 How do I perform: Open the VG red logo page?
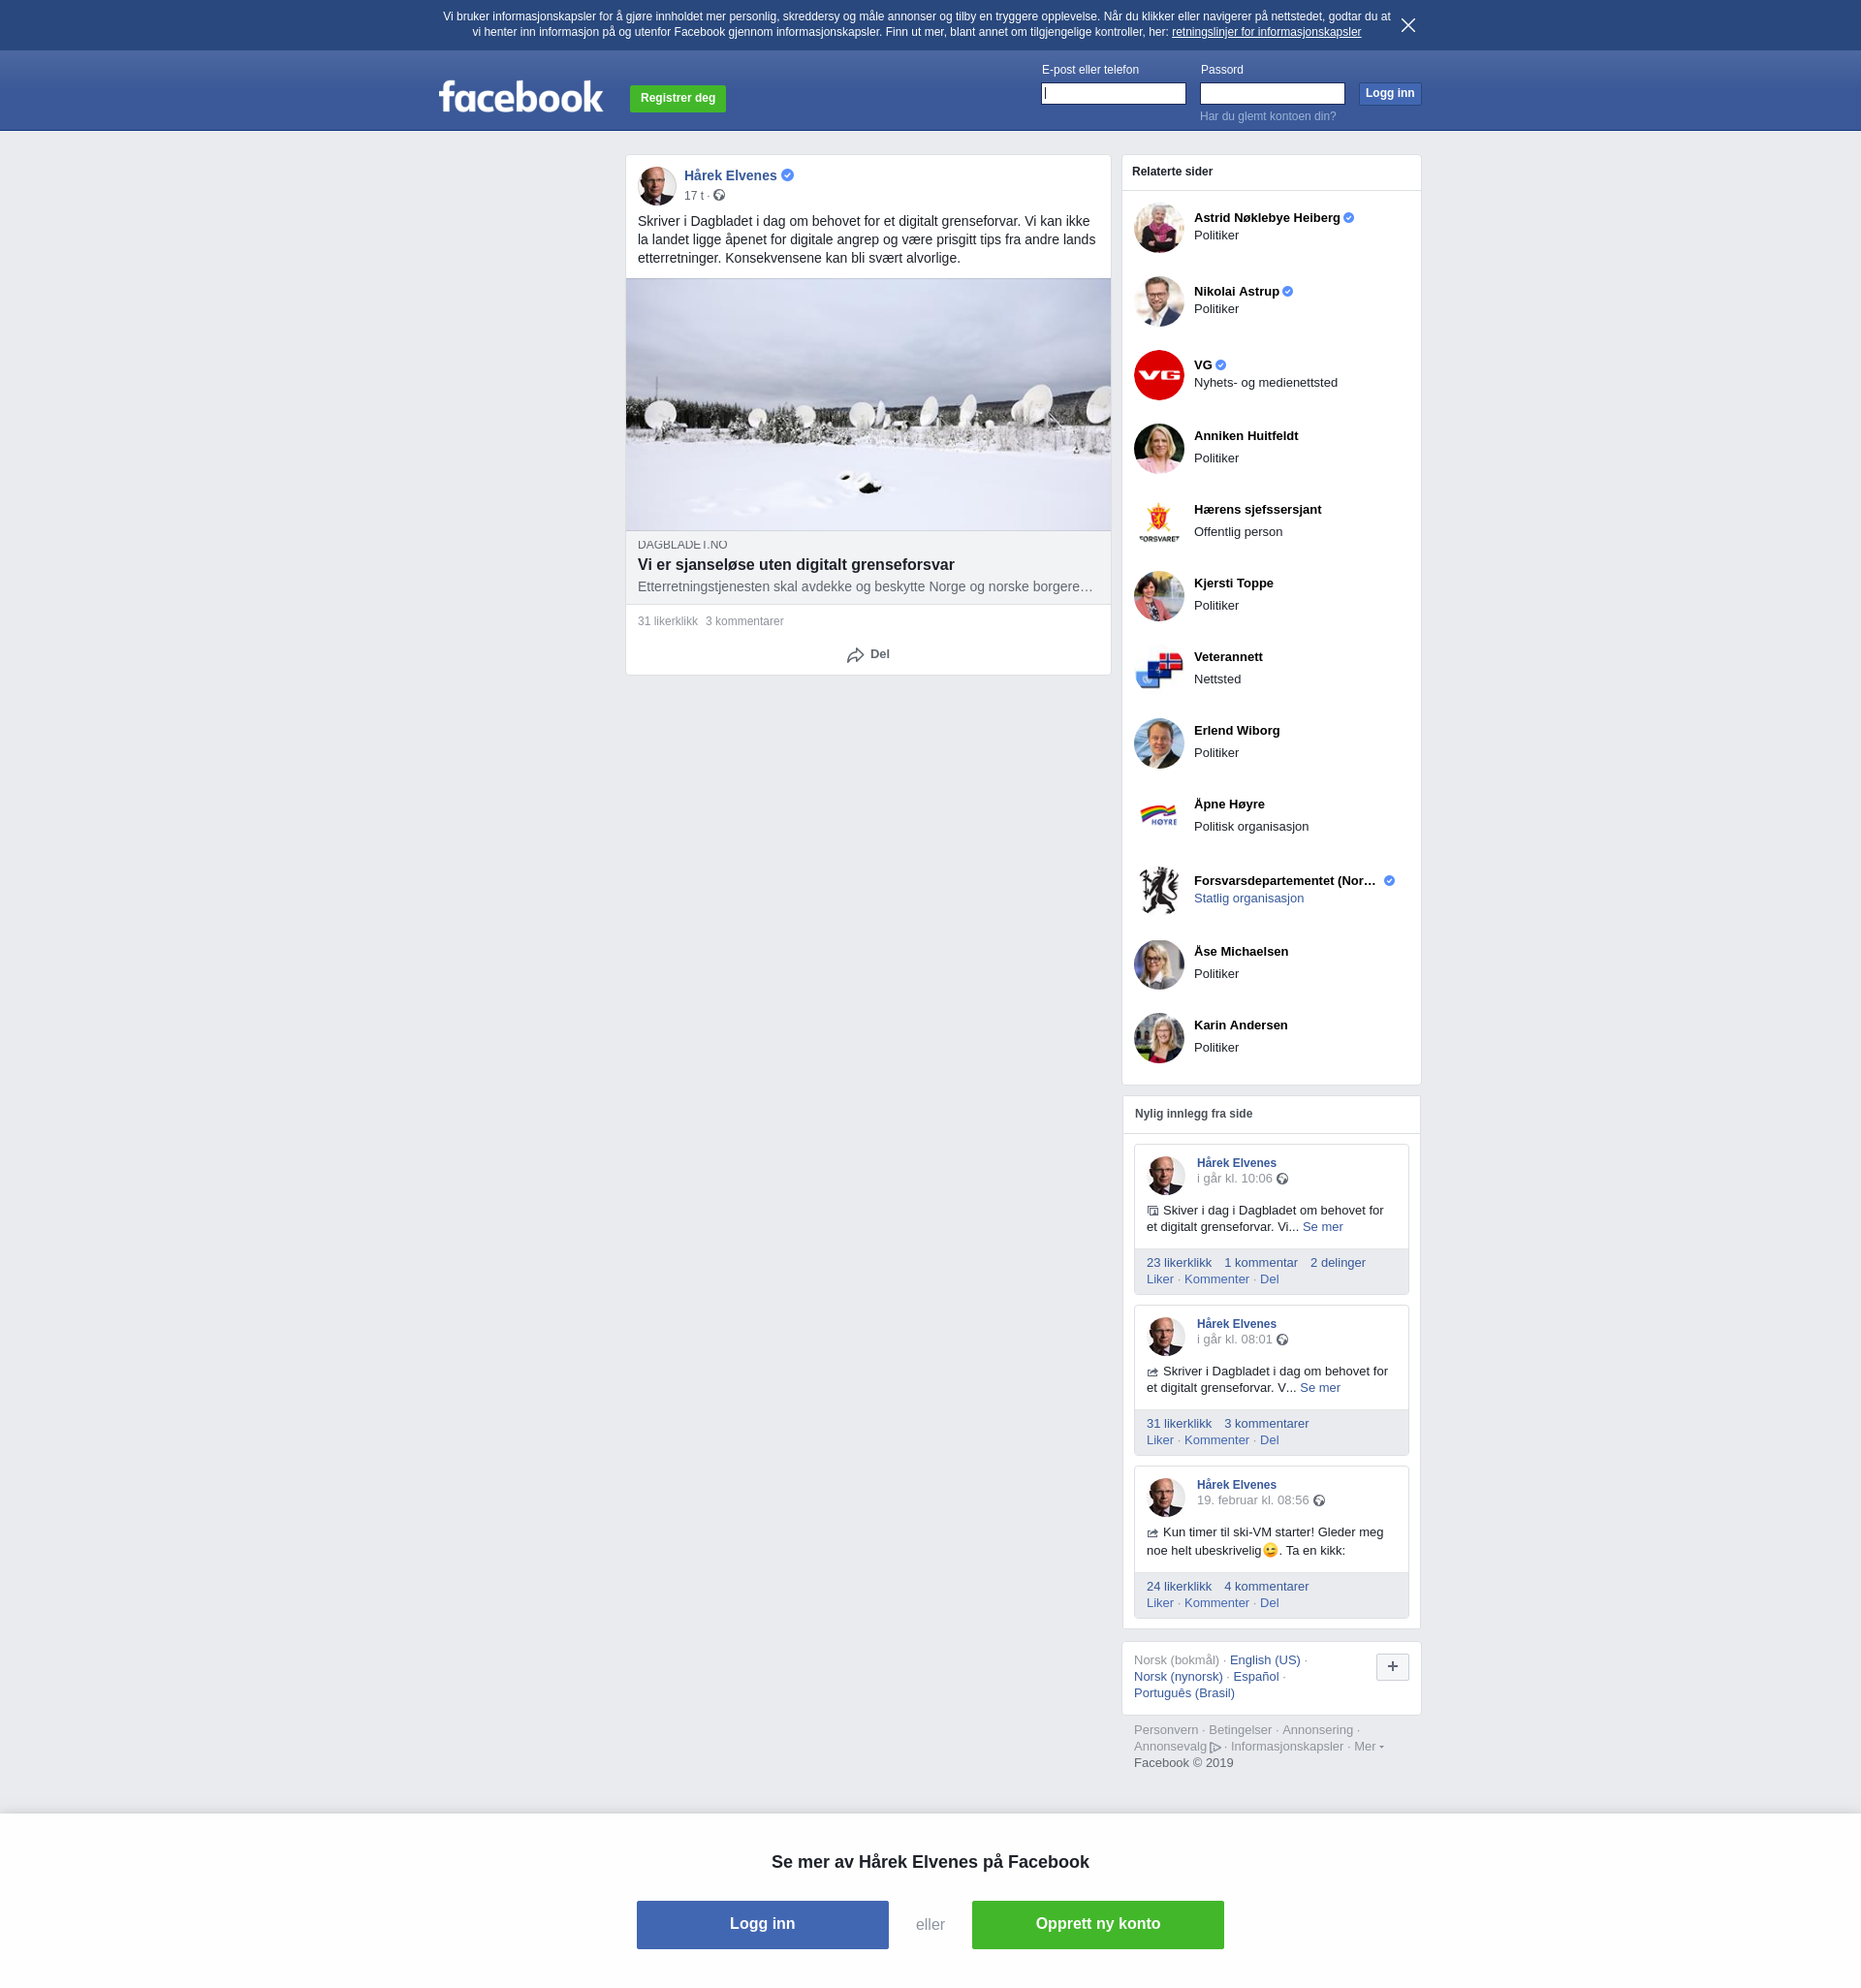tap(1158, 375)
